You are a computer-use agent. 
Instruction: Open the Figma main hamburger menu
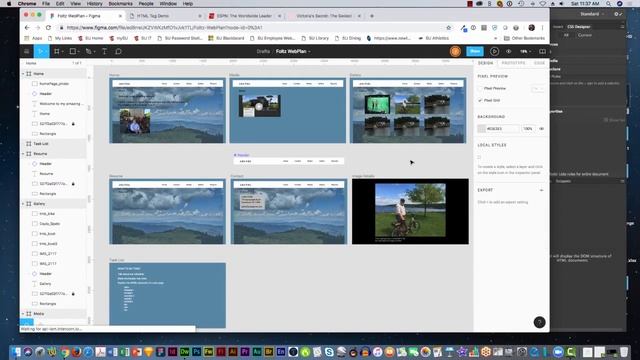tap(27, 51)
